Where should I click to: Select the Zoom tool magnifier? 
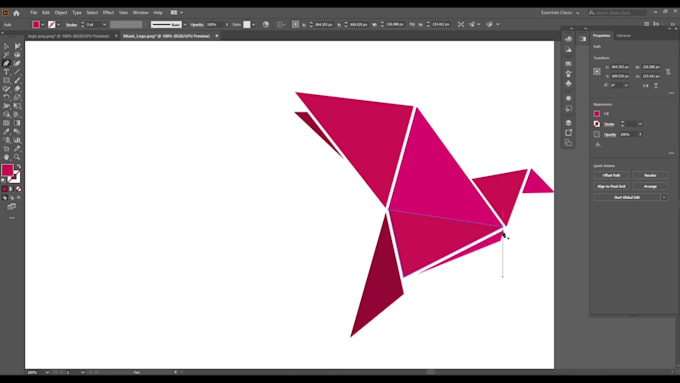(x=17, y=157)
